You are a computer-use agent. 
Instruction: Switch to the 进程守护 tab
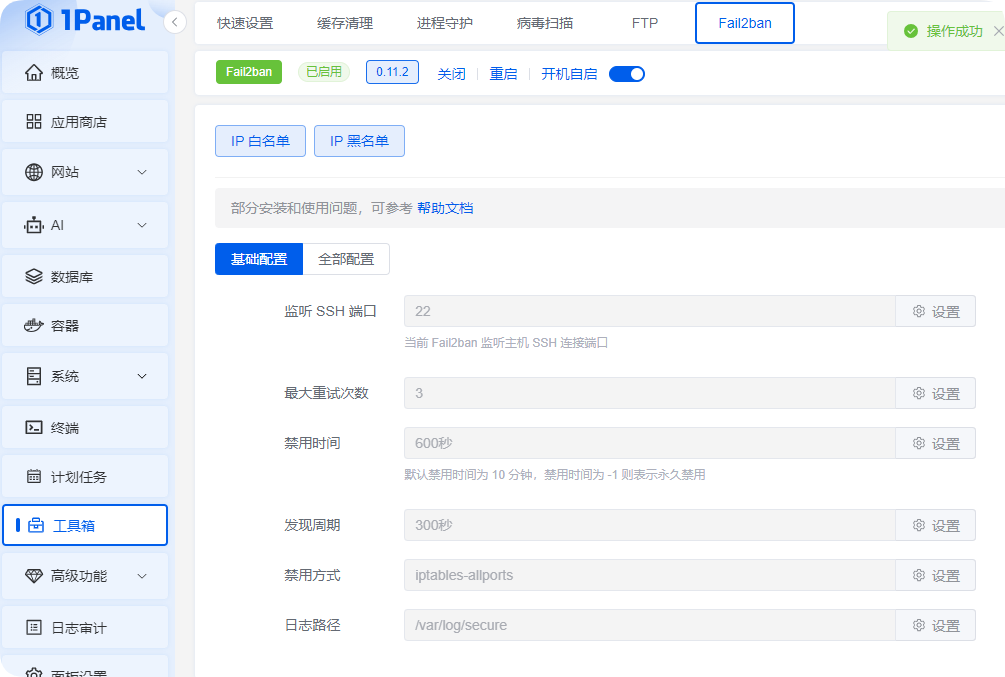pyautogui.click(x=445, y=23)
